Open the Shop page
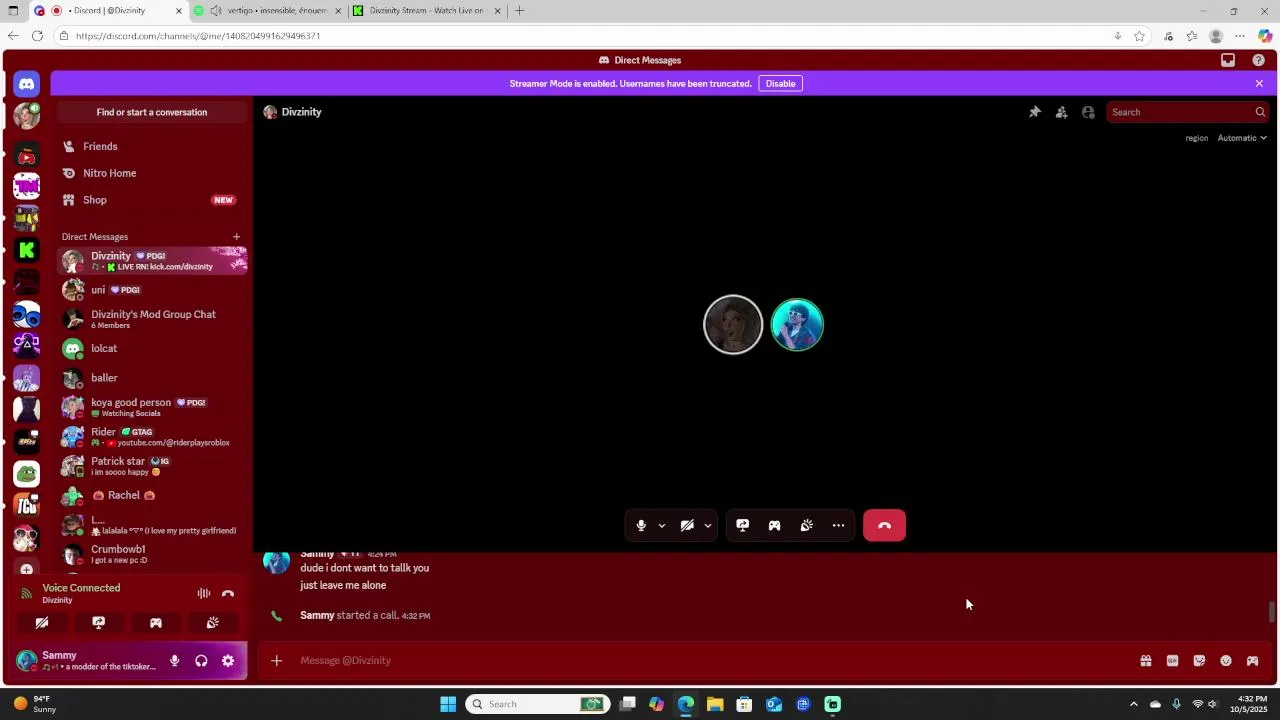The image size is (1280, 720). (152, 200)
